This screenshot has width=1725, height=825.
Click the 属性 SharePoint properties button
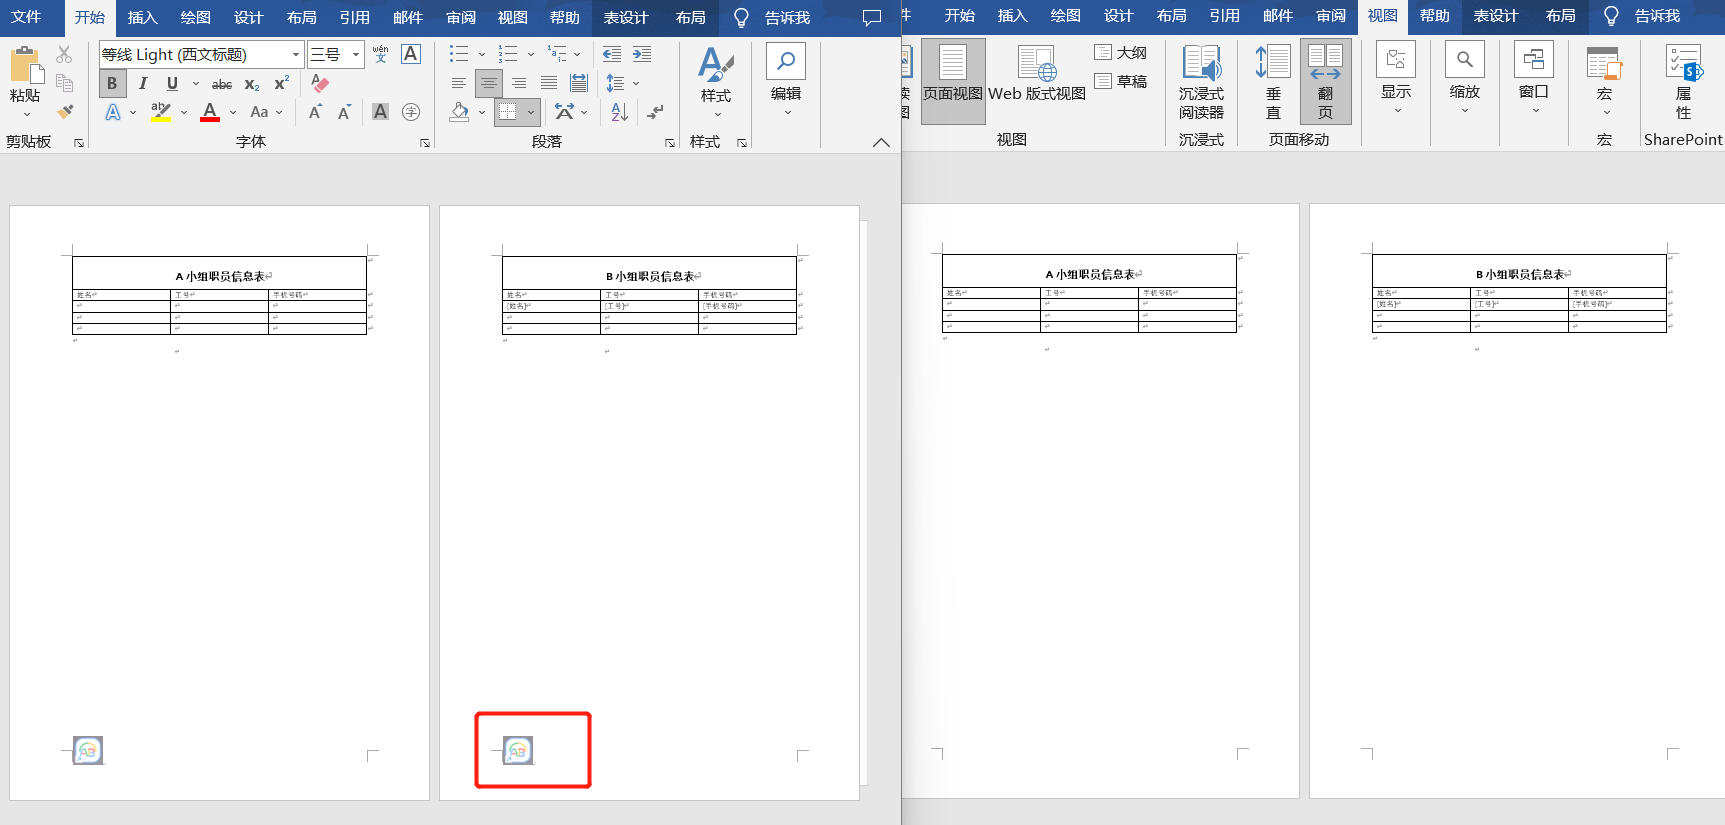[x=1684, y=82]
